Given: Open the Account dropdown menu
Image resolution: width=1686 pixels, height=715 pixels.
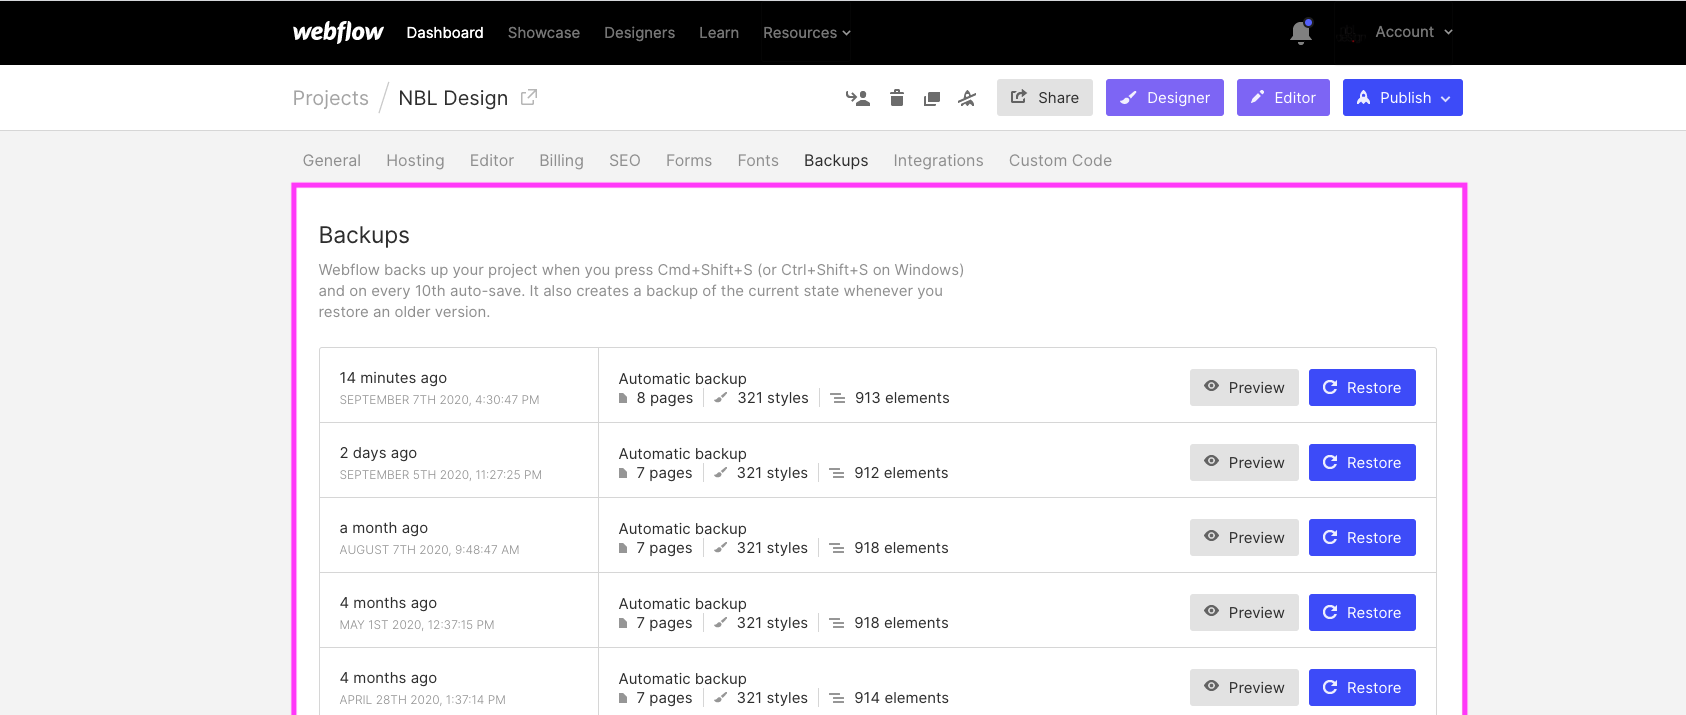Looking at the screenshot, I should tap(1414, 32).
